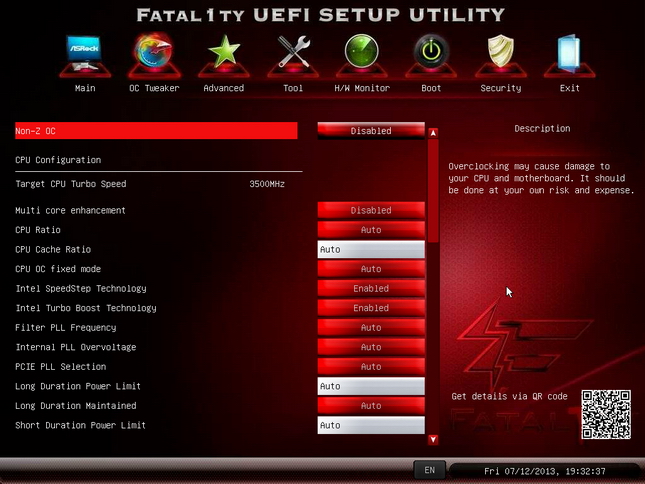Open the Filter PLL Frequency dropdown
645x484 pixels.
(x=371, y=327)
